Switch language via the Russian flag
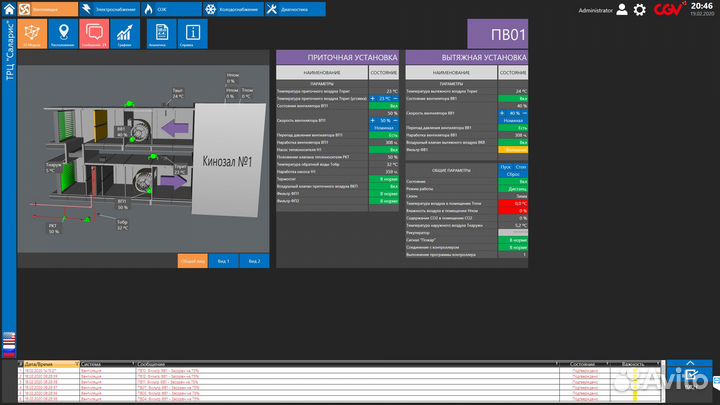The width and height of the screenshot is (720, 405). 9,352
